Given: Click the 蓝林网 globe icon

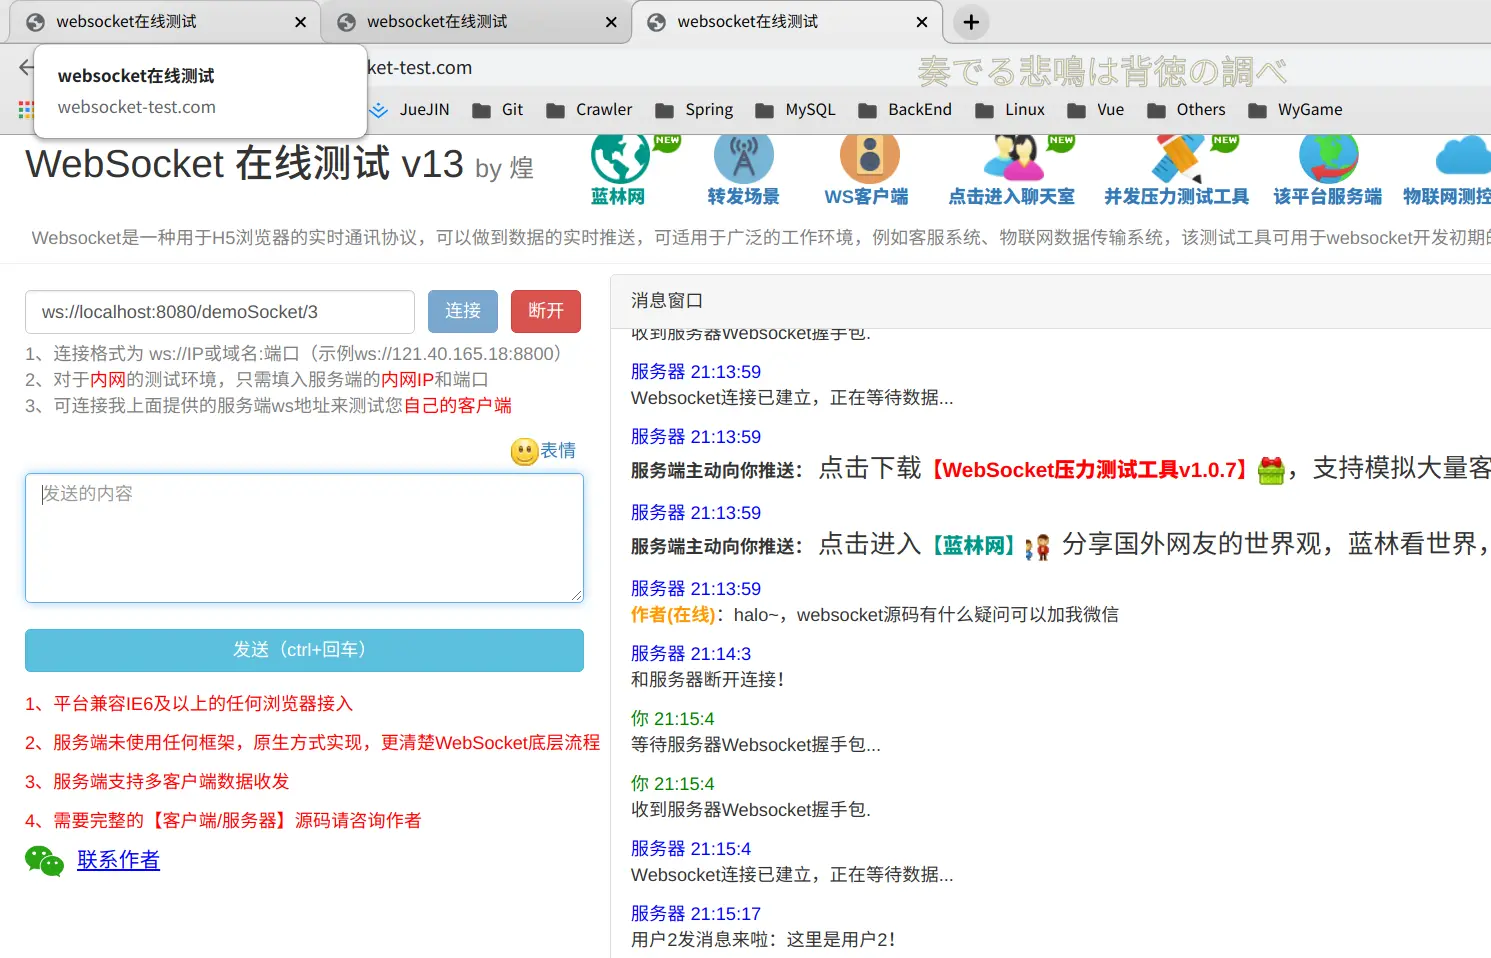Looking at the screenshot, I should [x=620, y=158].
